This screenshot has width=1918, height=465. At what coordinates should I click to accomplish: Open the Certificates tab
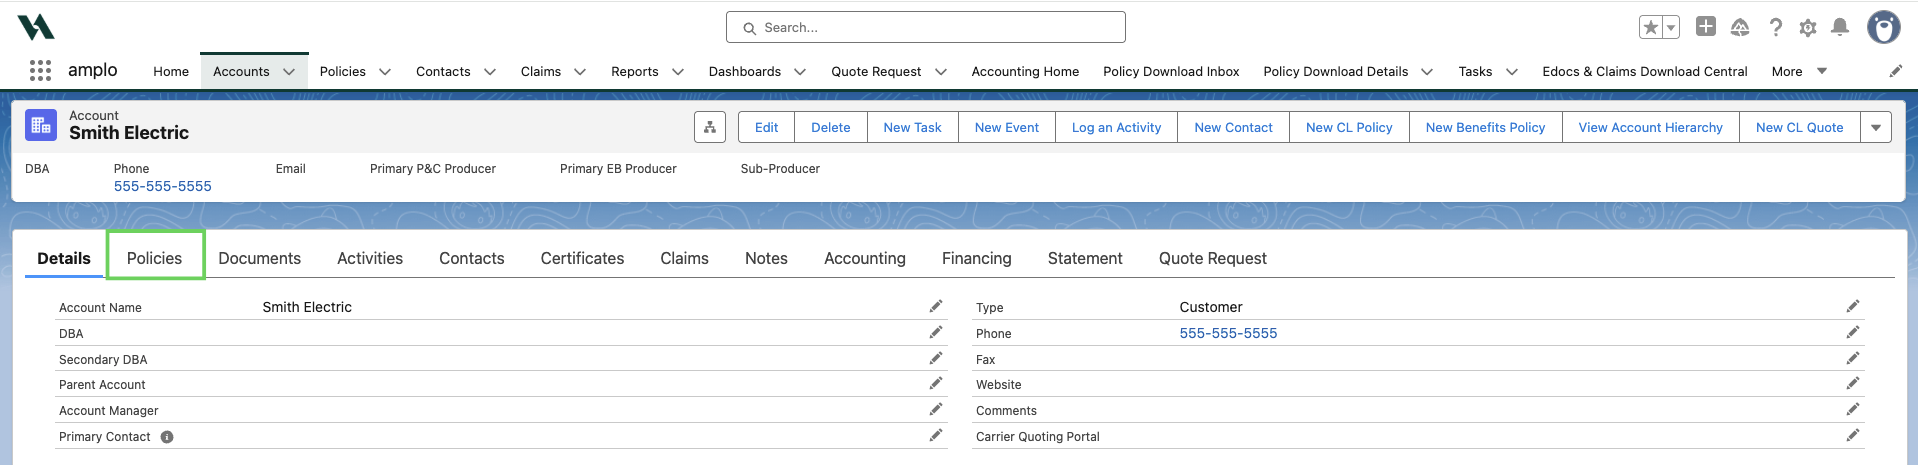(x=582, y=258)
